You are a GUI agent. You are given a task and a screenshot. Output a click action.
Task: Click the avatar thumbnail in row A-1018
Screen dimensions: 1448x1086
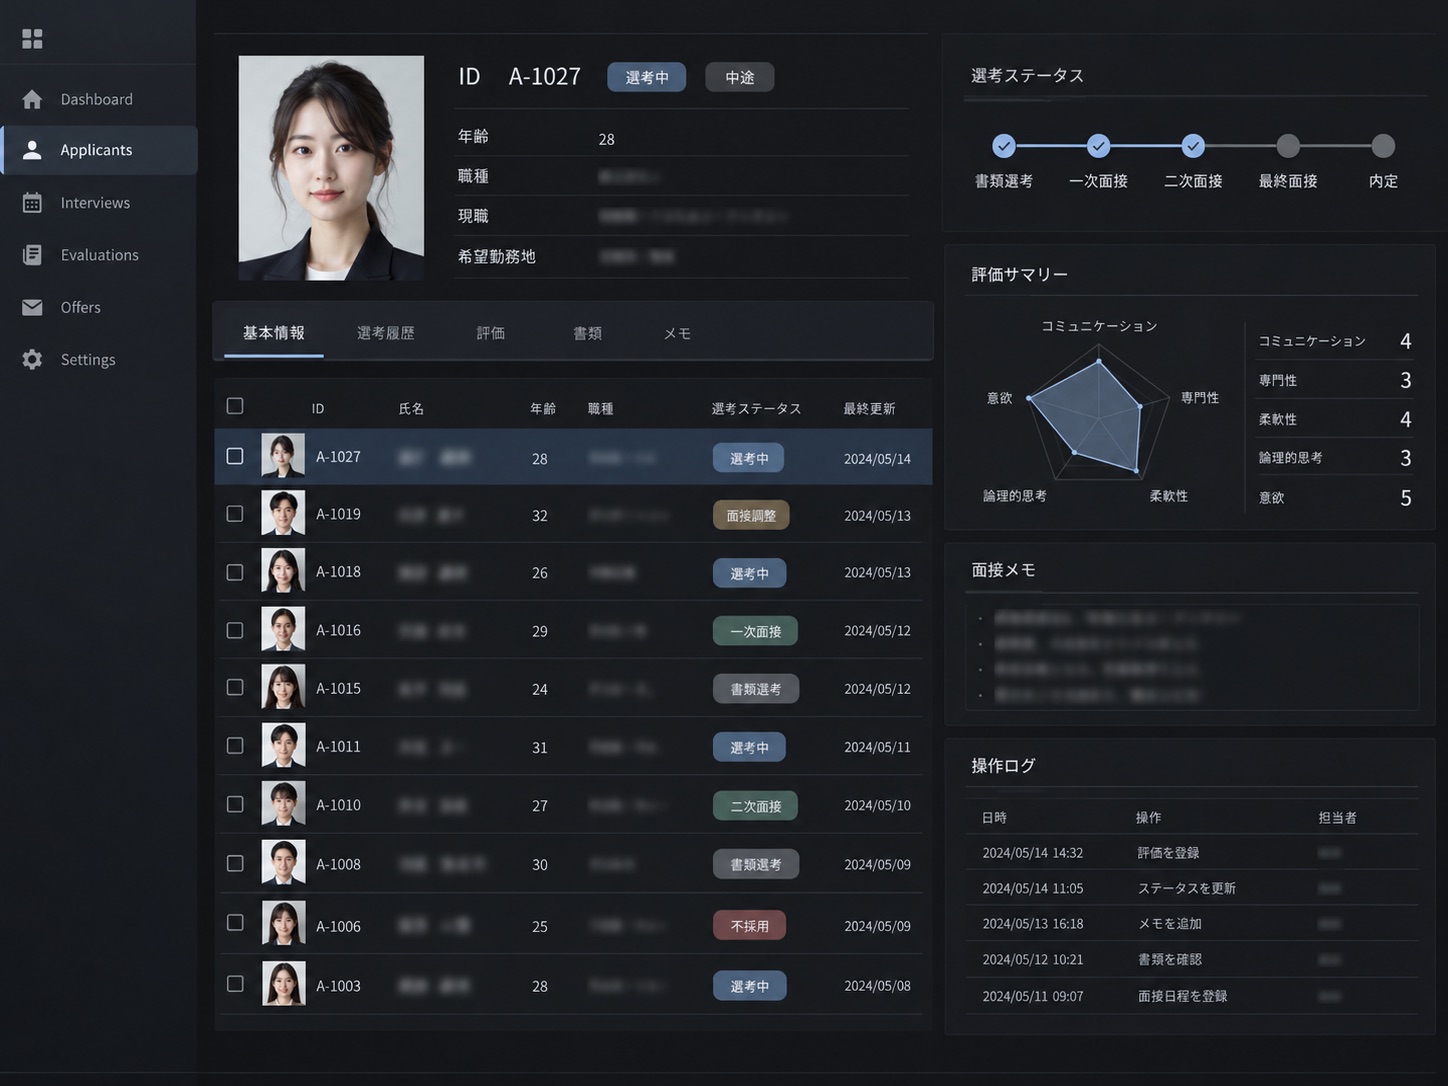283,571
